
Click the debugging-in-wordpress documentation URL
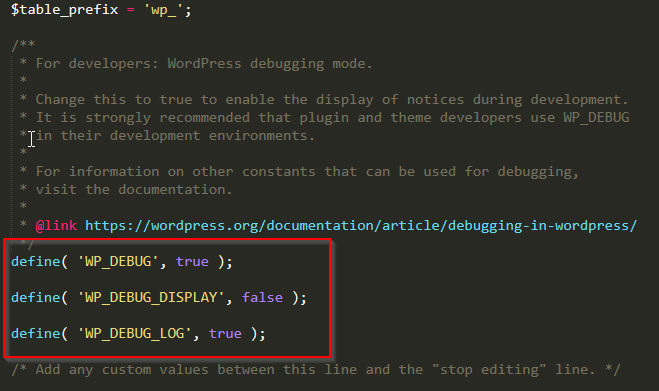pyautogui.click(x=361, y=226)
